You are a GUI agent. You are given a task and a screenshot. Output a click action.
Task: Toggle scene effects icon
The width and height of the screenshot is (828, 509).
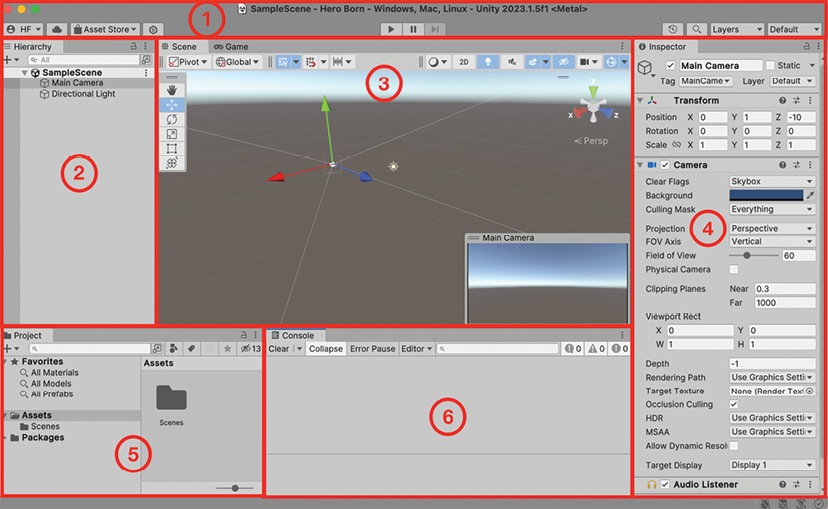(x=533, y=62)
